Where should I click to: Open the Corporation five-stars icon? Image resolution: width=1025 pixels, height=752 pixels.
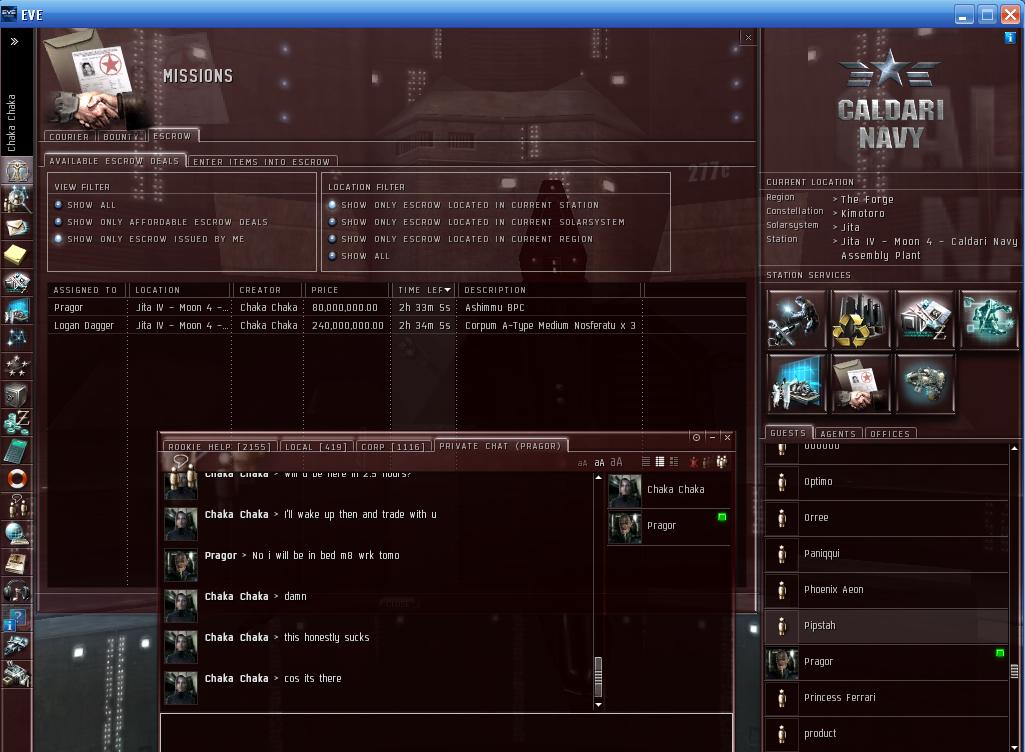coord(17,366)
